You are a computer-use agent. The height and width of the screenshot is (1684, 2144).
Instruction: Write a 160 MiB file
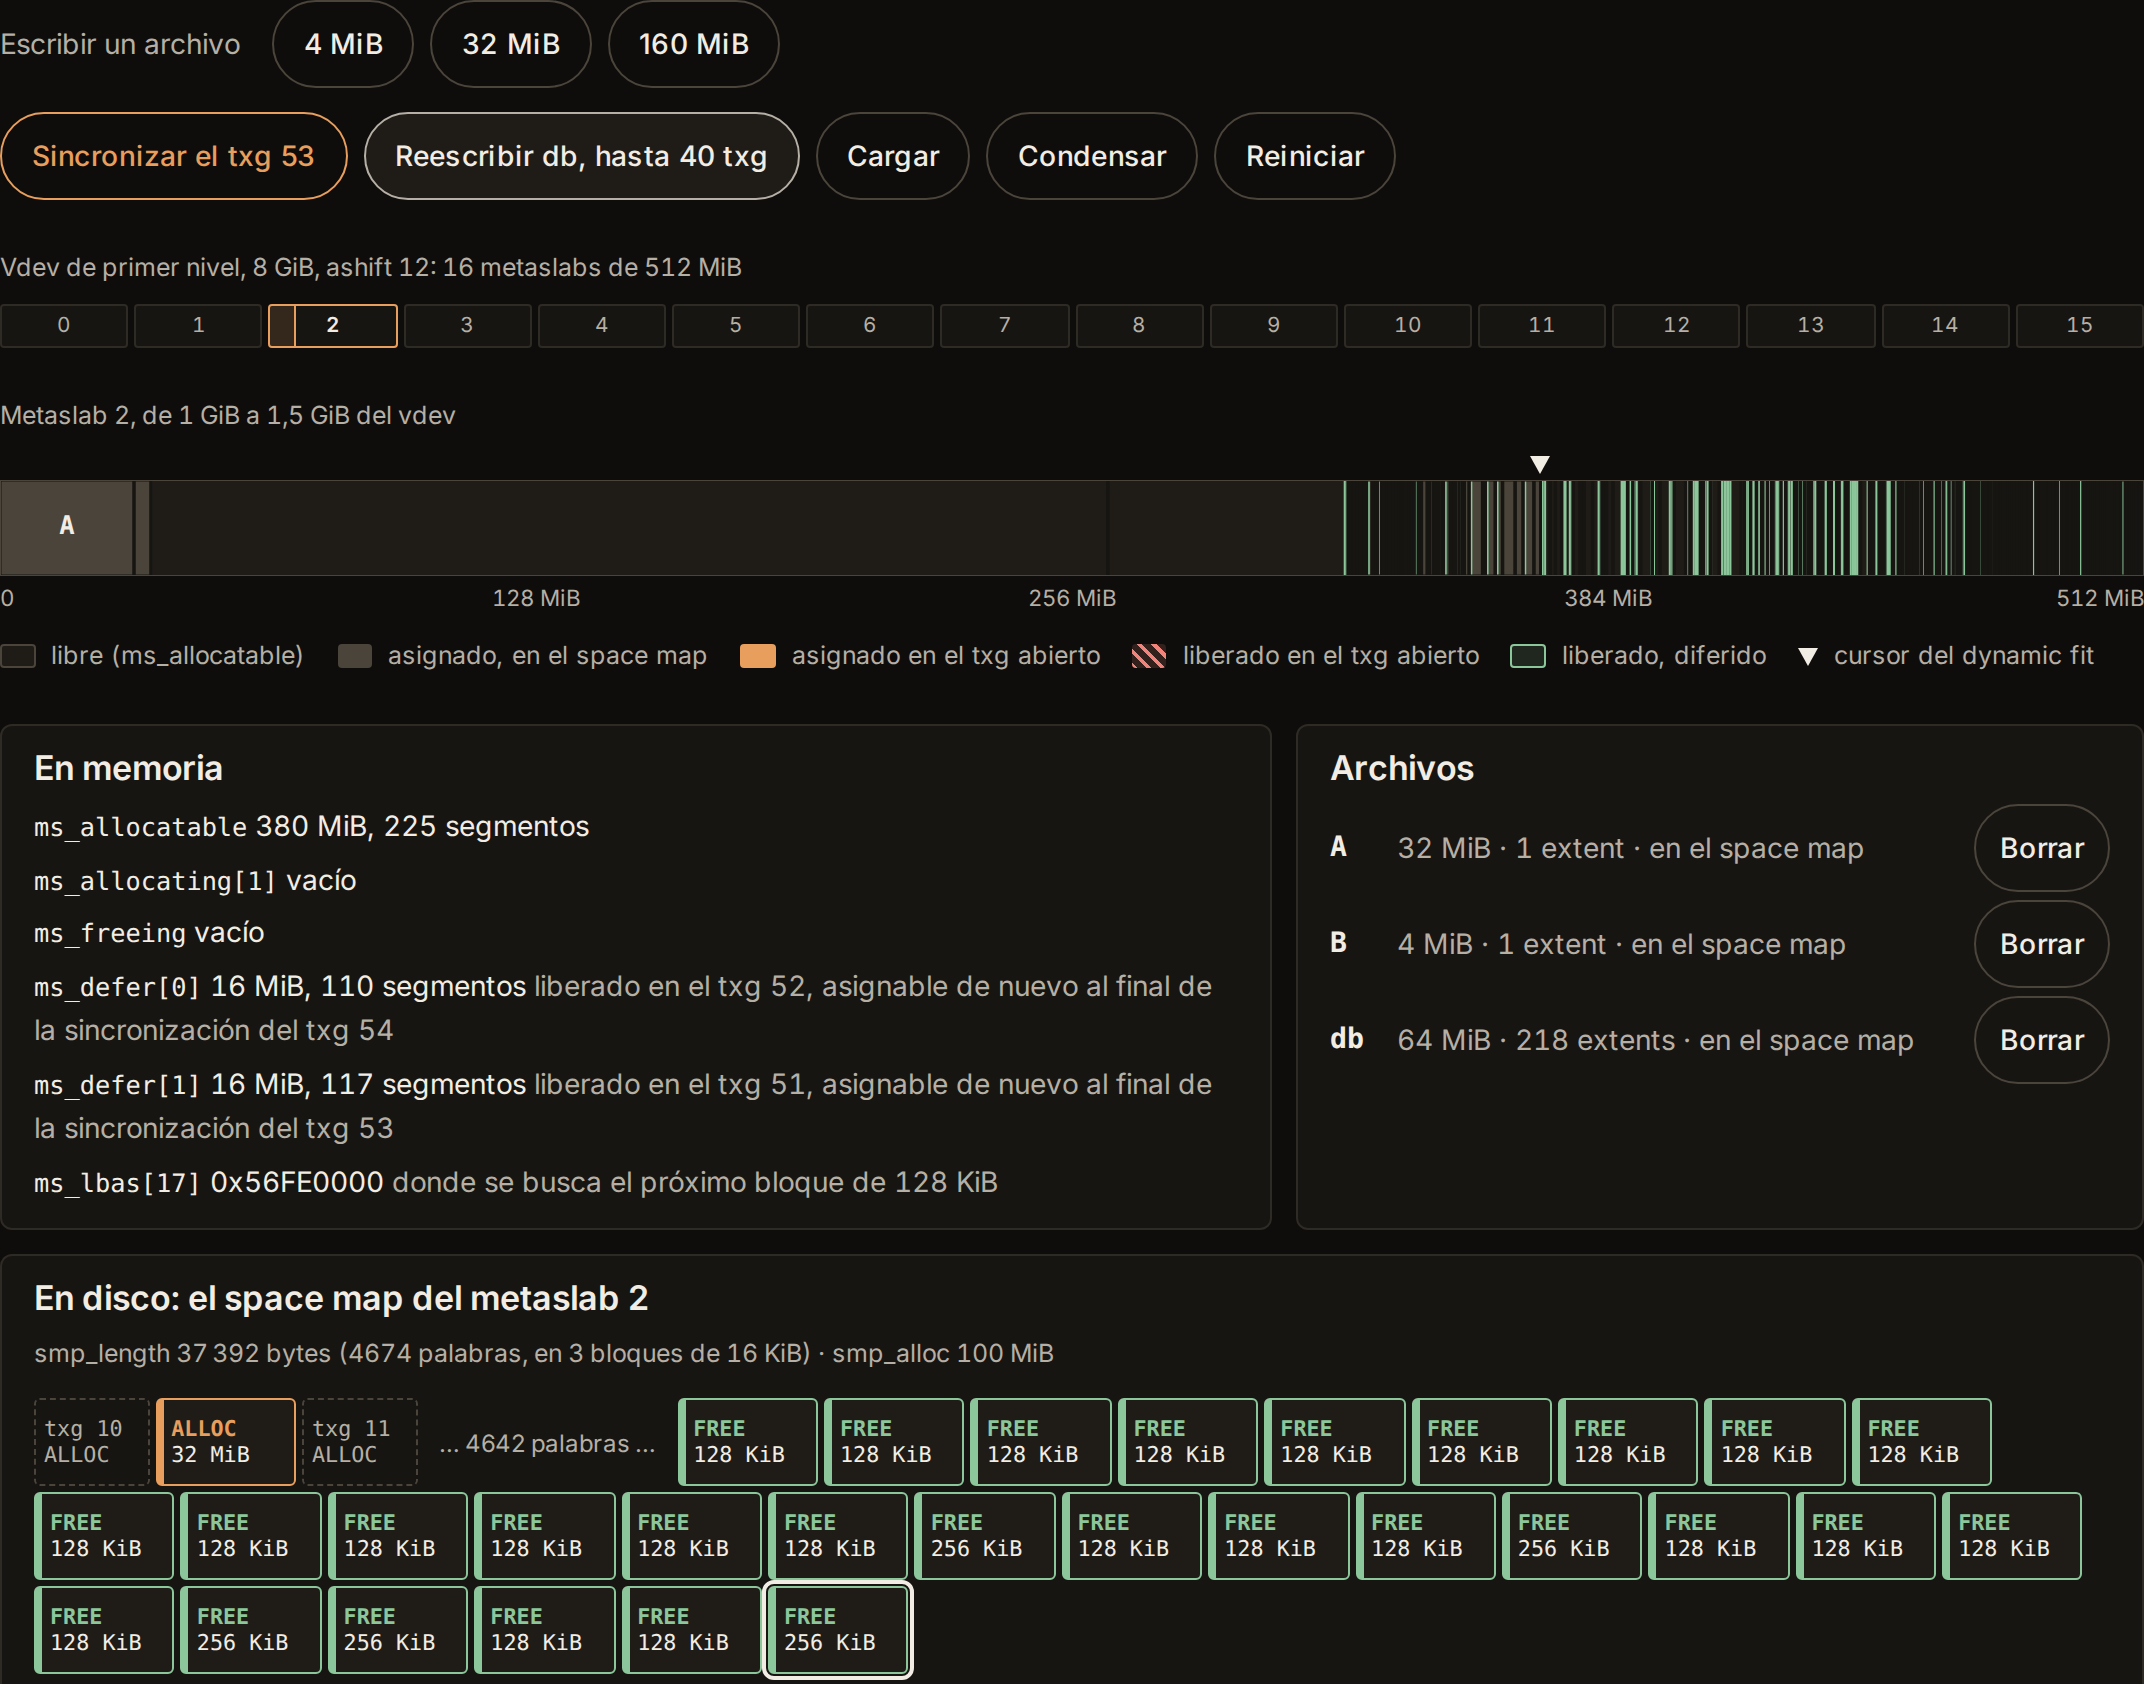click(694, 44)
